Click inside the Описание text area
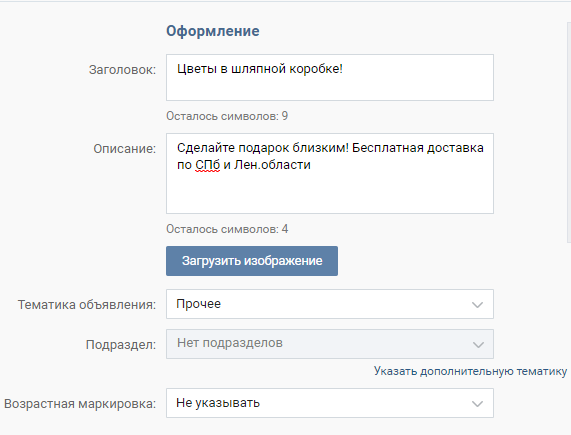Viewport: 571px width, 435px height. coord(330,173)
